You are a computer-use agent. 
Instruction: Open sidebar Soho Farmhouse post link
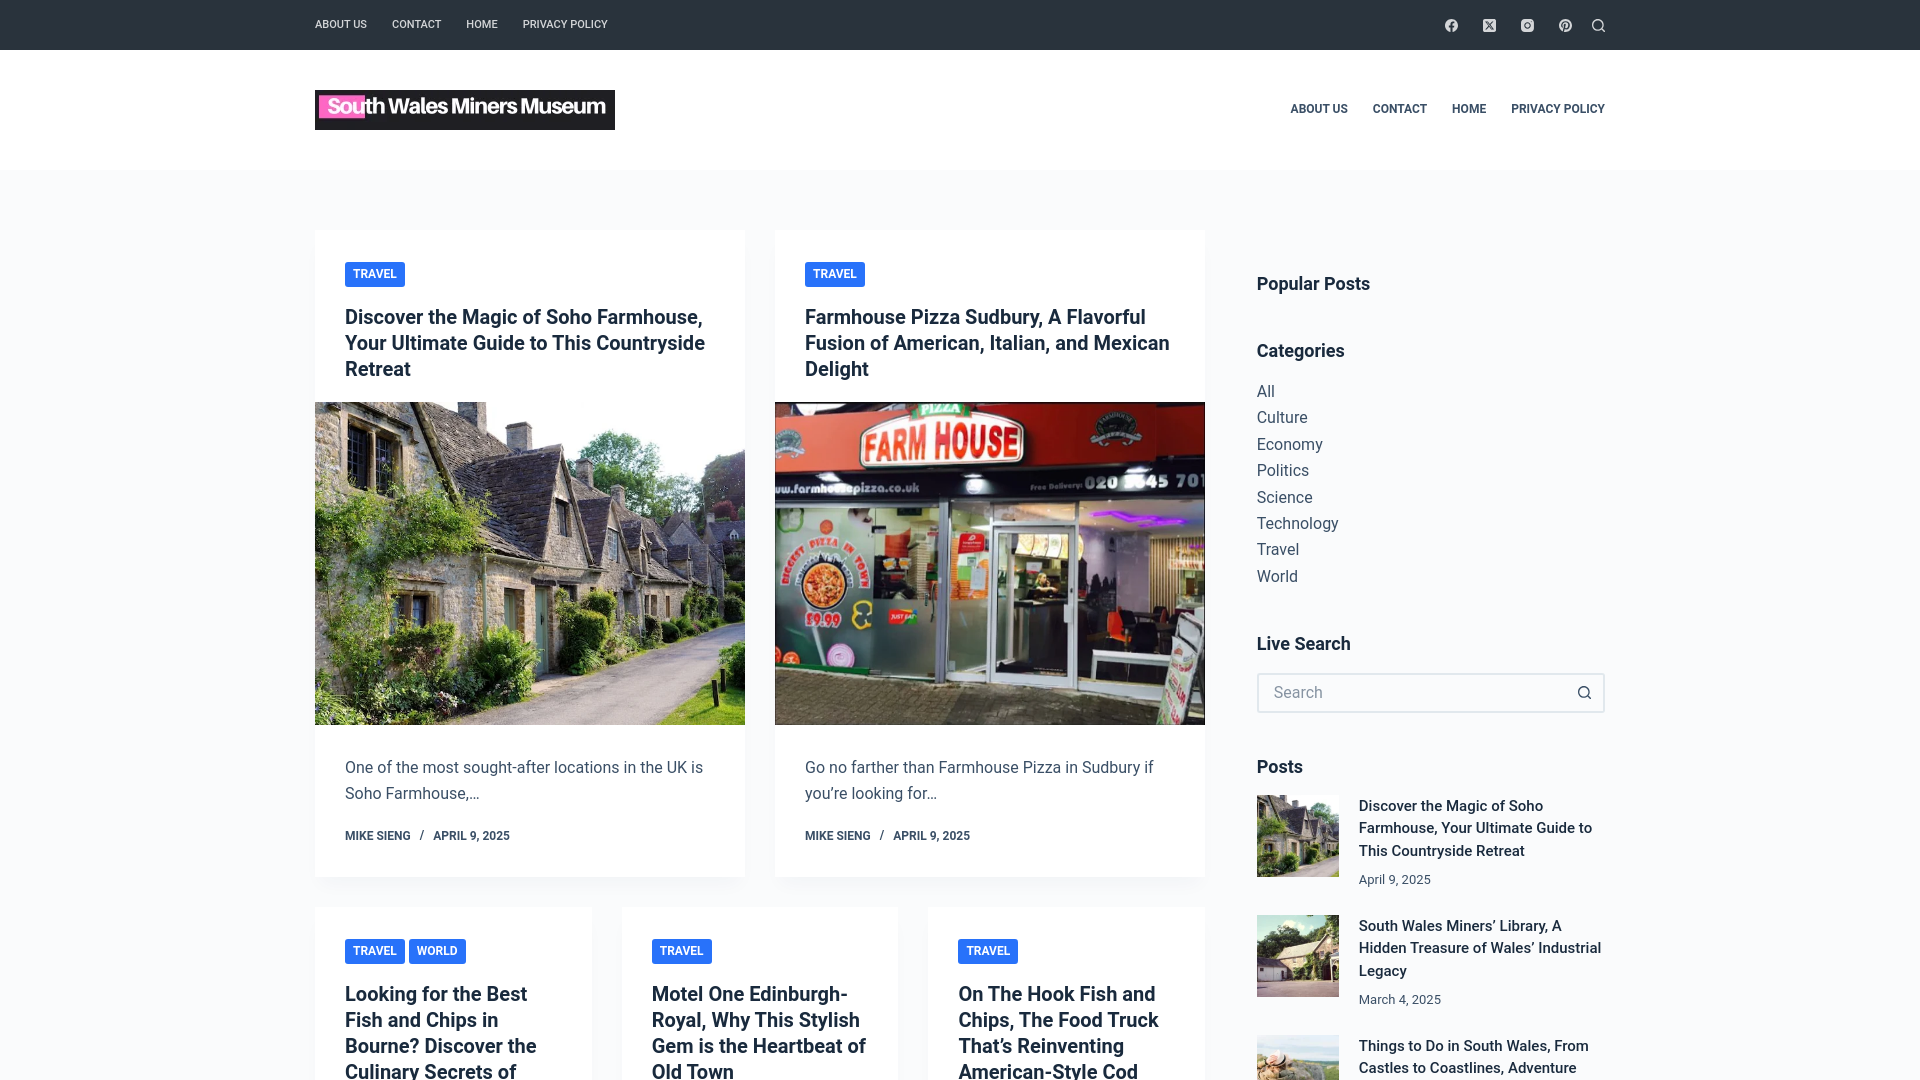pyautogui.click(x=1476, y=828)
